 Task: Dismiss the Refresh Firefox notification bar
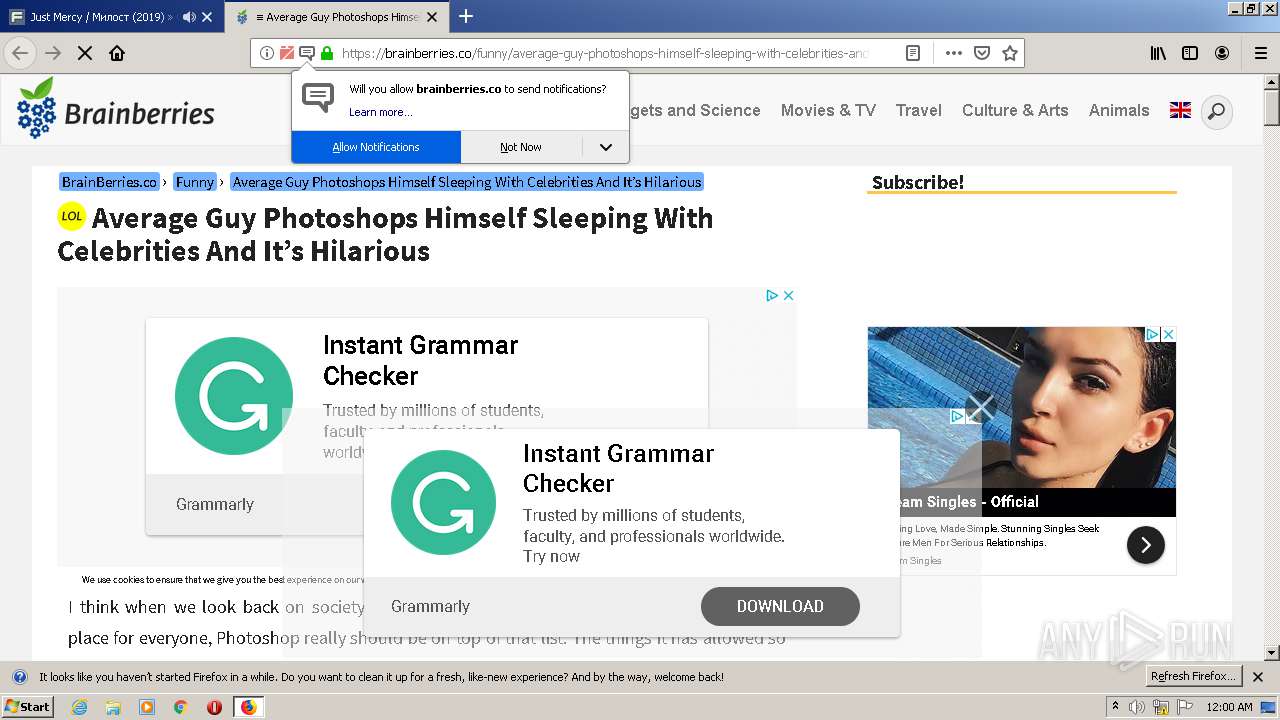click(1258, 677)
